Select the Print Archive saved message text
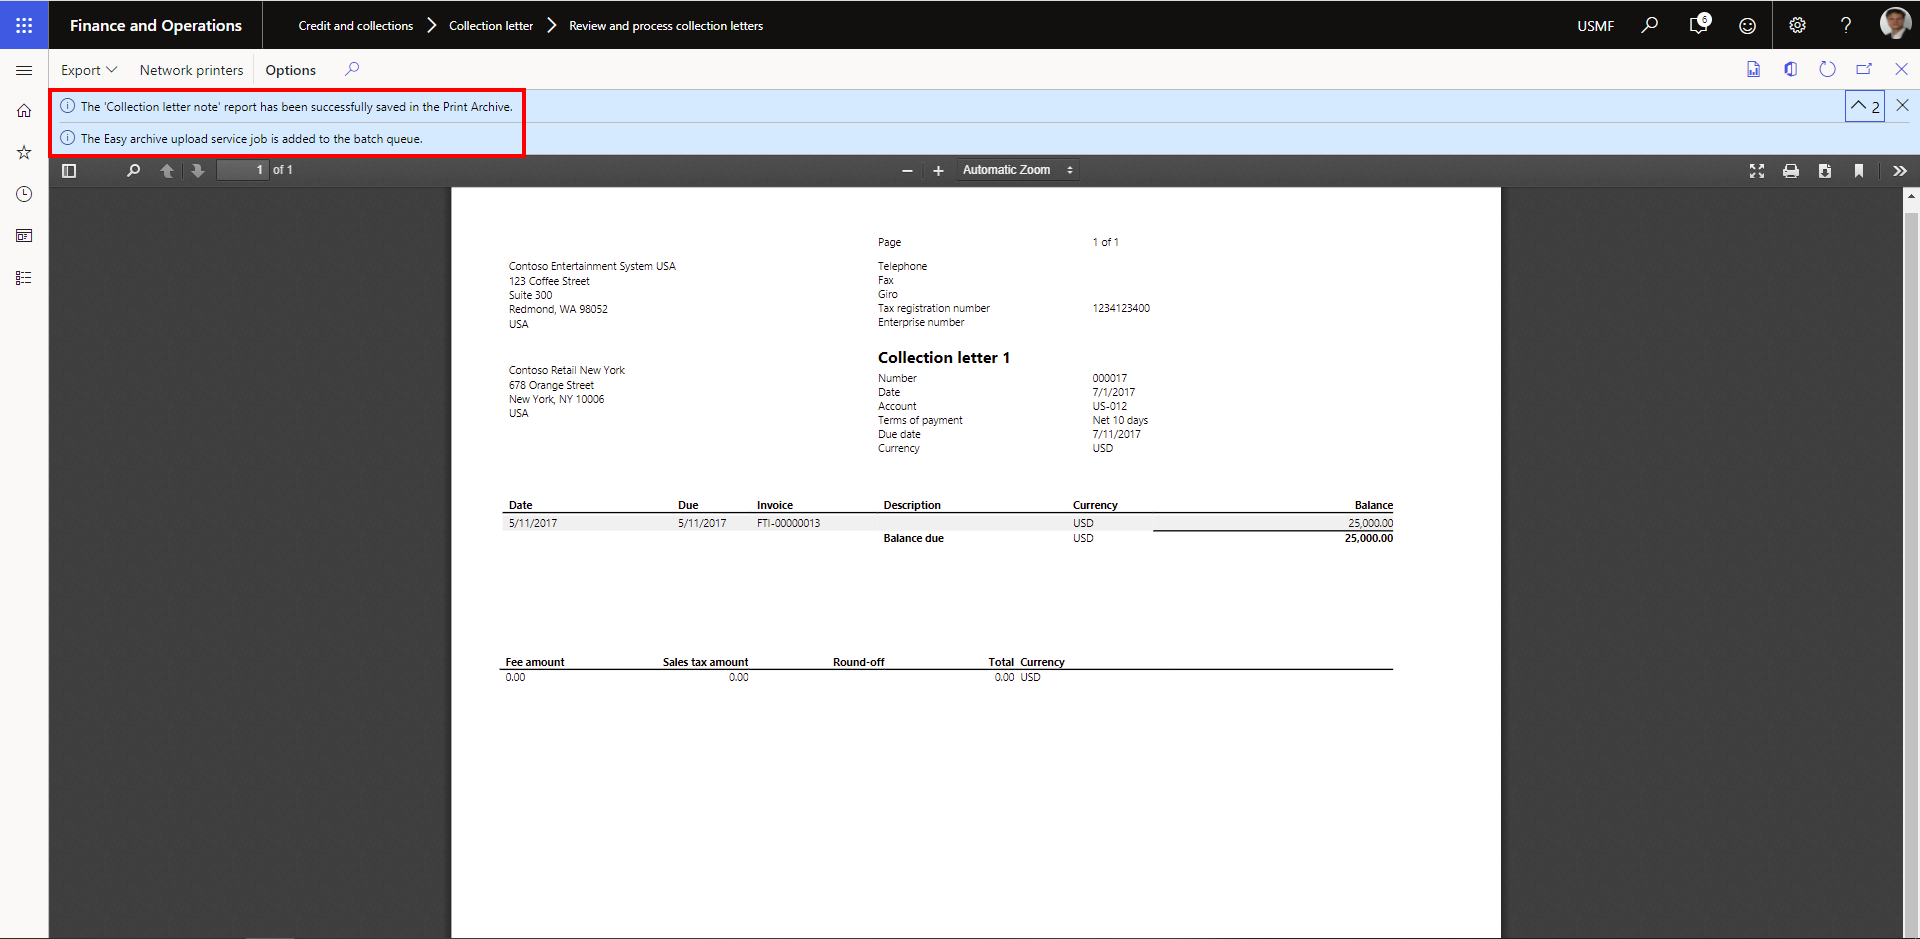Viewport: 1920px width, 939px height. (296, 107)
